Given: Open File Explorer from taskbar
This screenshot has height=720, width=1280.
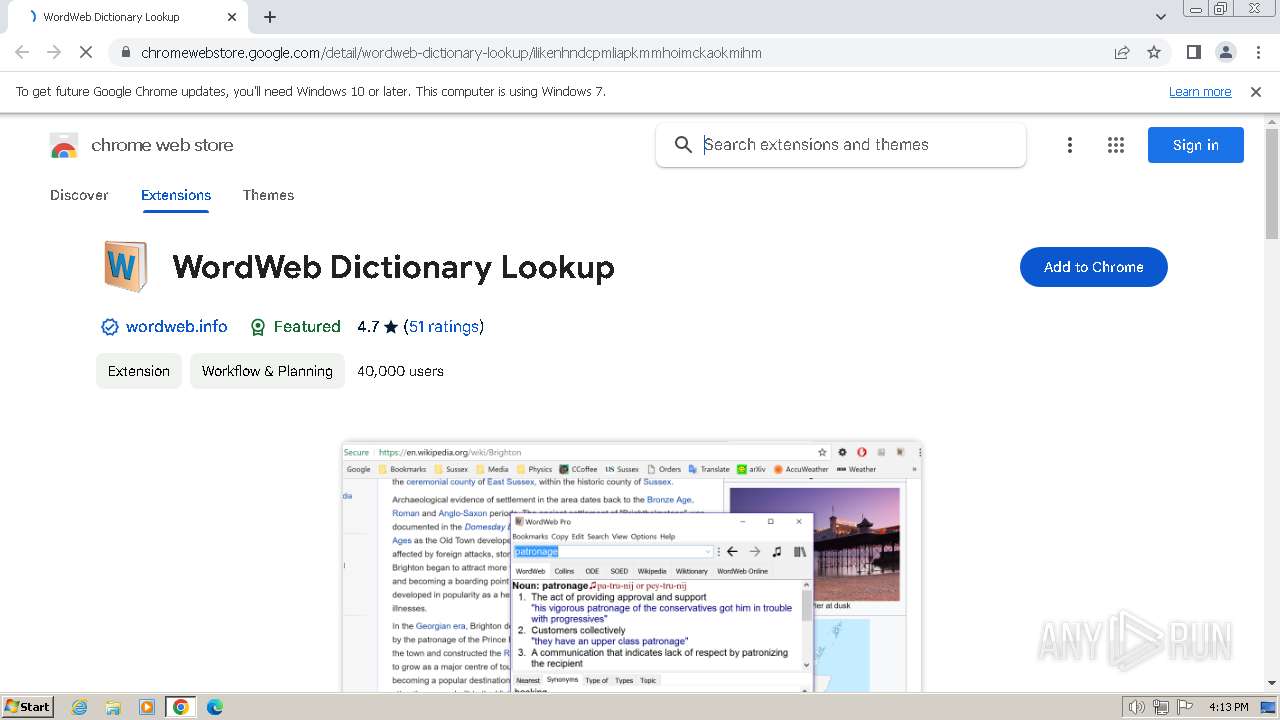Looking at the screenshot, I should click(113, 707).
